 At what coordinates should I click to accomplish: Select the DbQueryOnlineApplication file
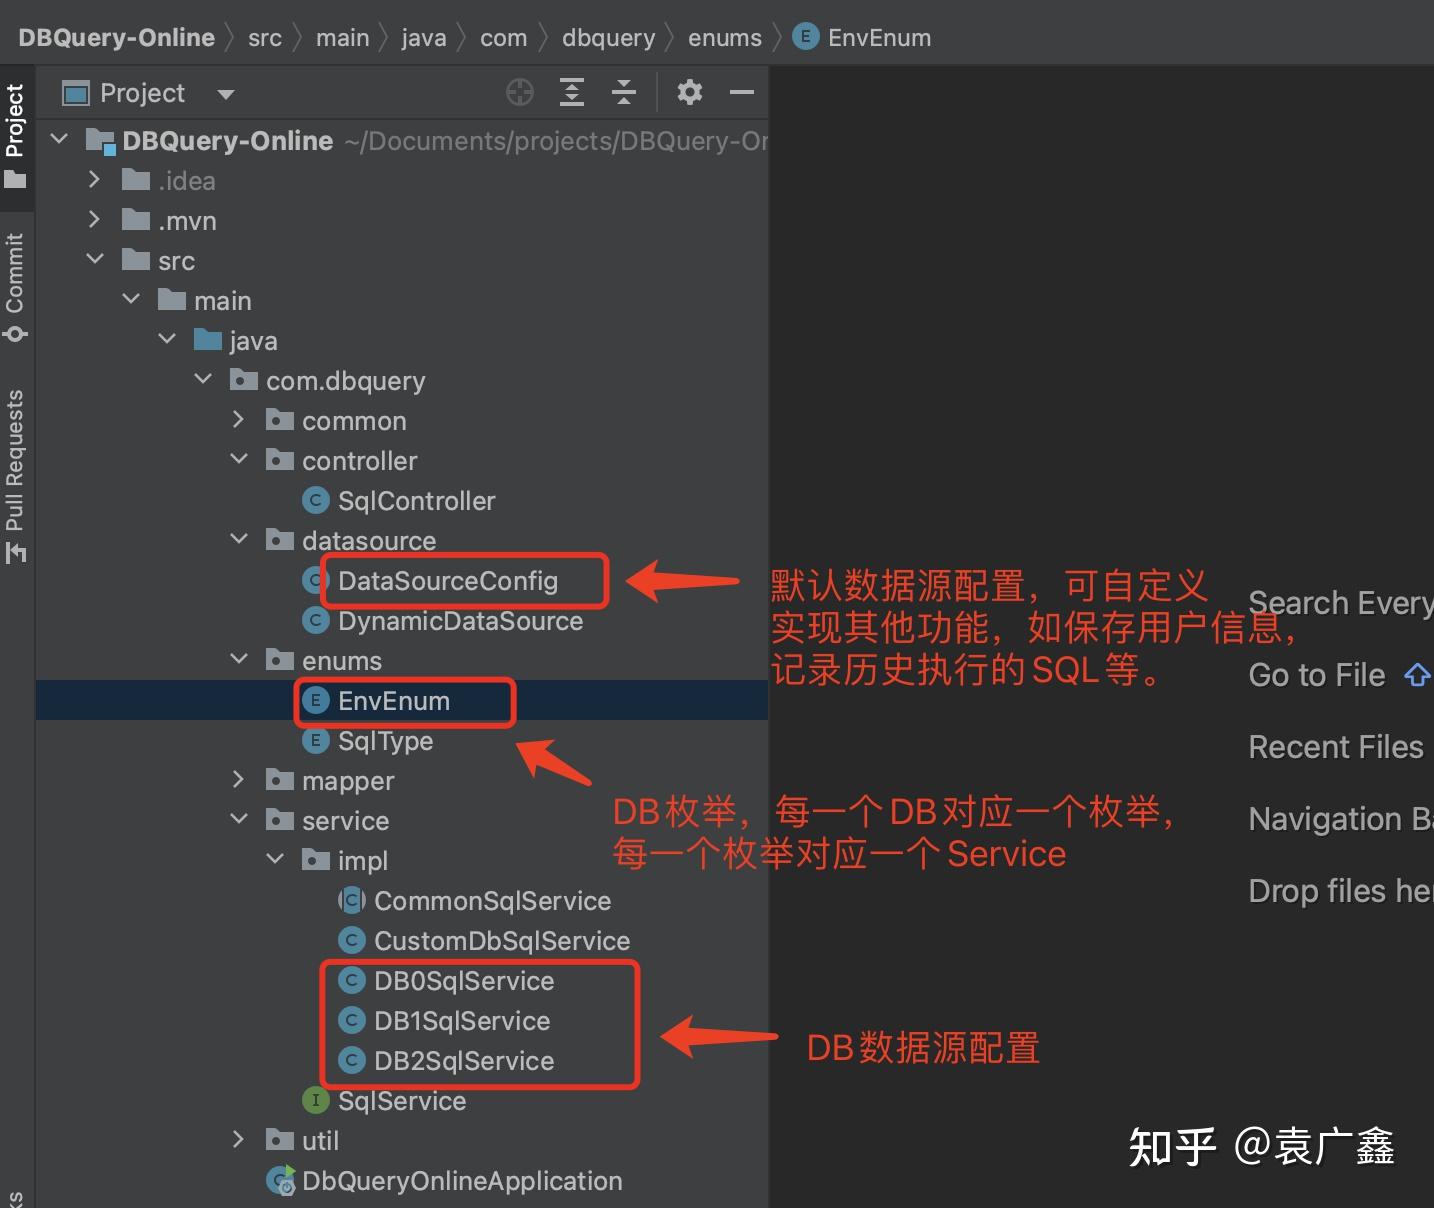click(462, 1180)
